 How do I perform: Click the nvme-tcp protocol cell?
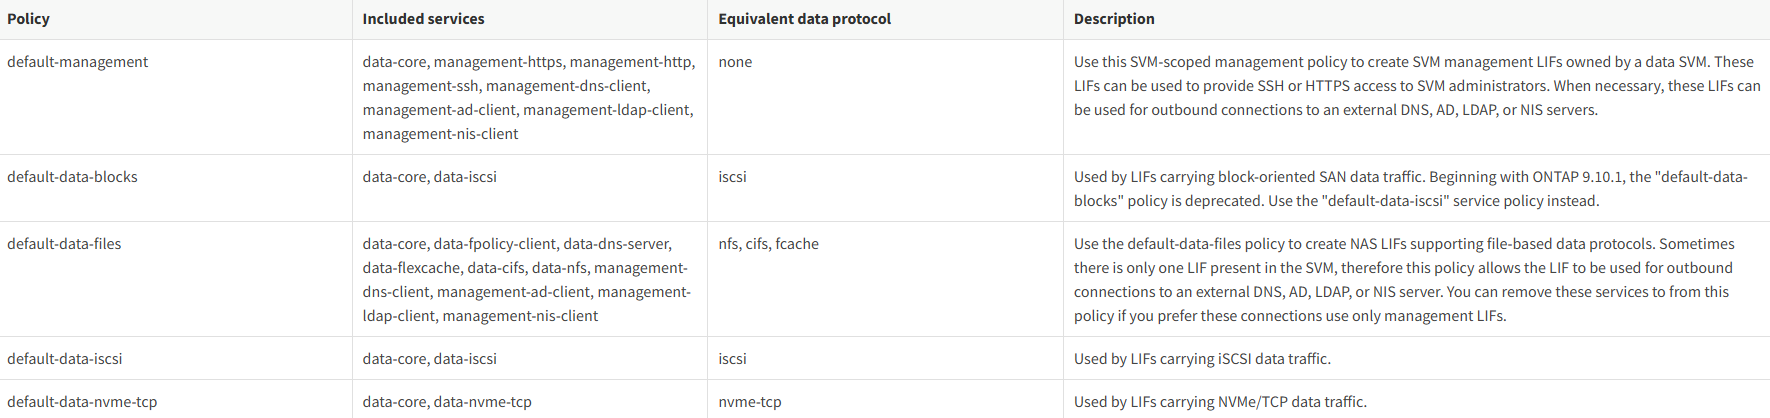750,402
